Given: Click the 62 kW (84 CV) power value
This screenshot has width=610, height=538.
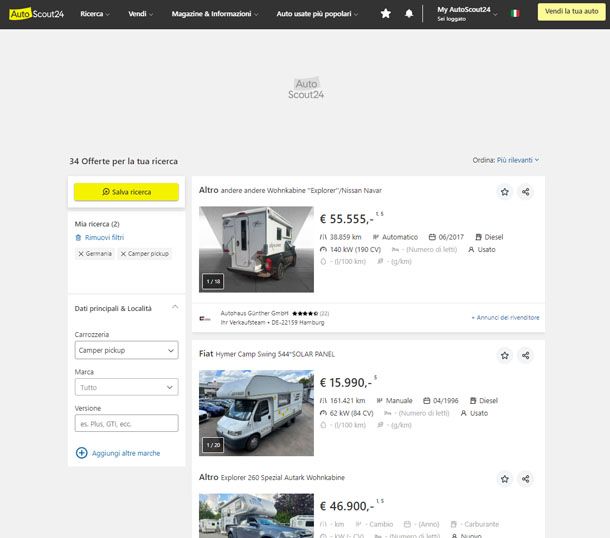Looking at the screenshot, I should click(x=351, y=413).
